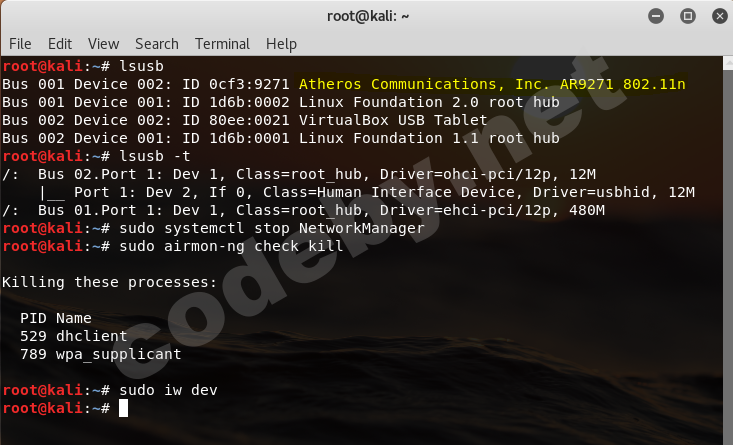
Task: Open the Edit menu
Action: [x=60, y=44]
